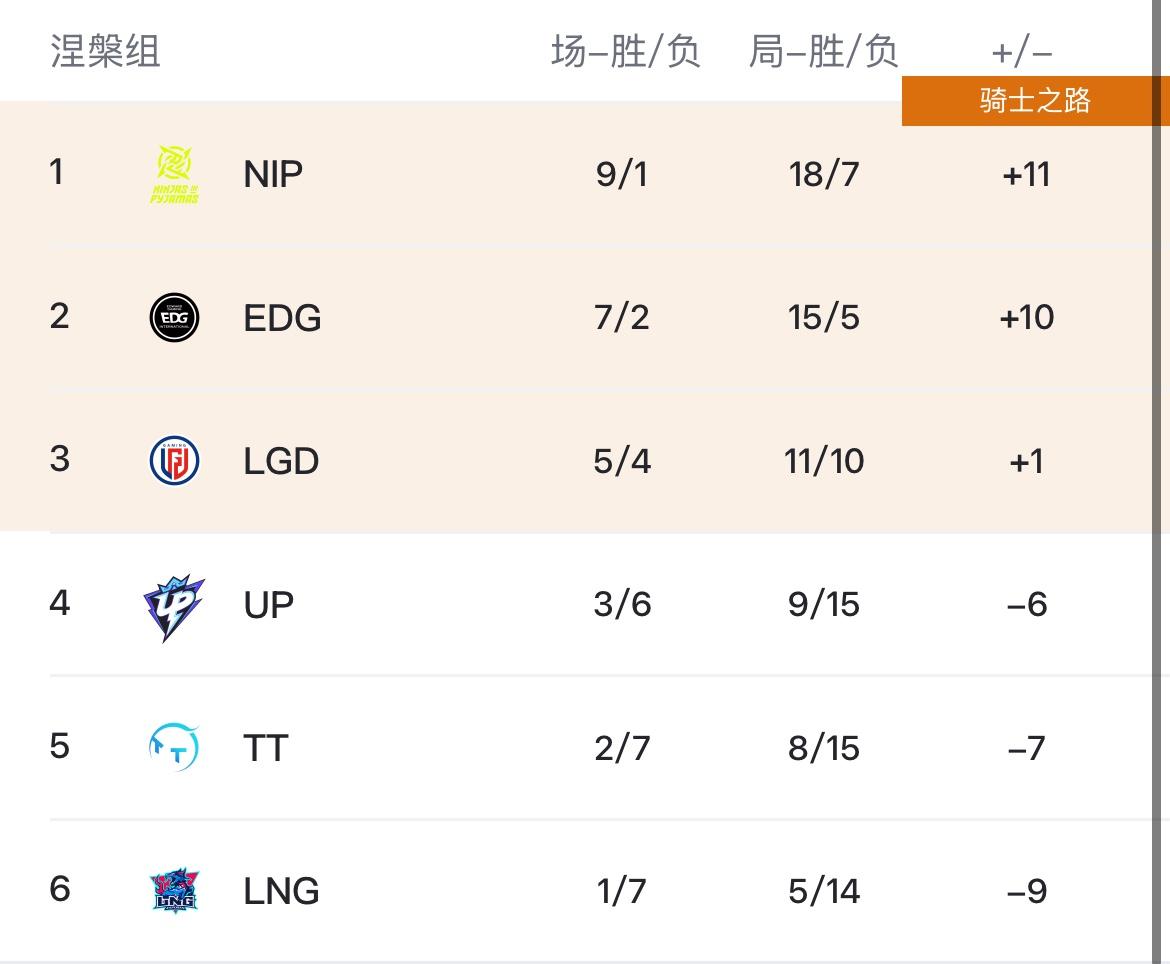Click the 场-胜/负 column header
This screenshot has width=1170, height=964.
(x=625, y=51)
